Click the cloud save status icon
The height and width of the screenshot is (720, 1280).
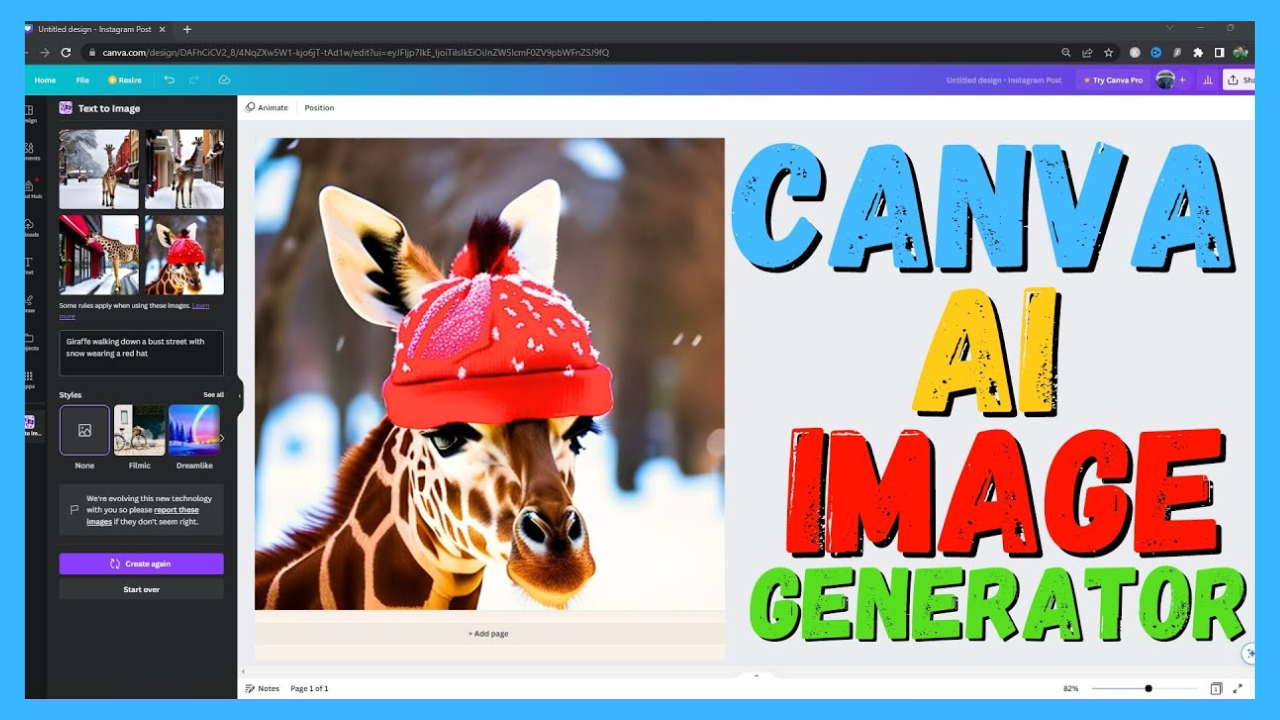224,80
